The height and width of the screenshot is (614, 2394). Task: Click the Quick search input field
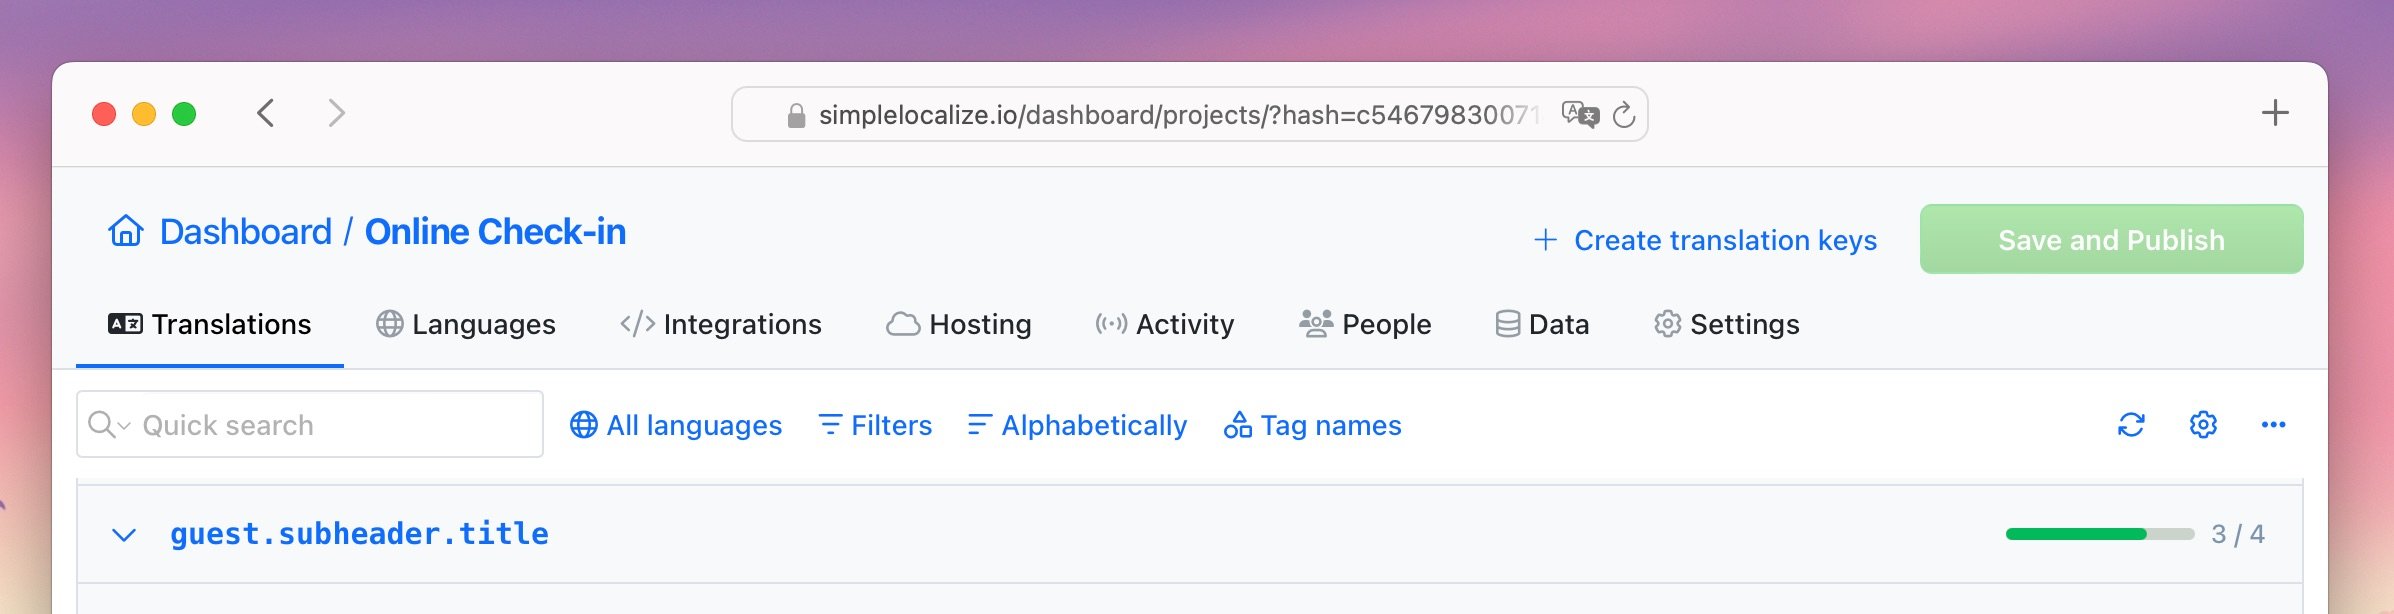[x=310, y=424]
